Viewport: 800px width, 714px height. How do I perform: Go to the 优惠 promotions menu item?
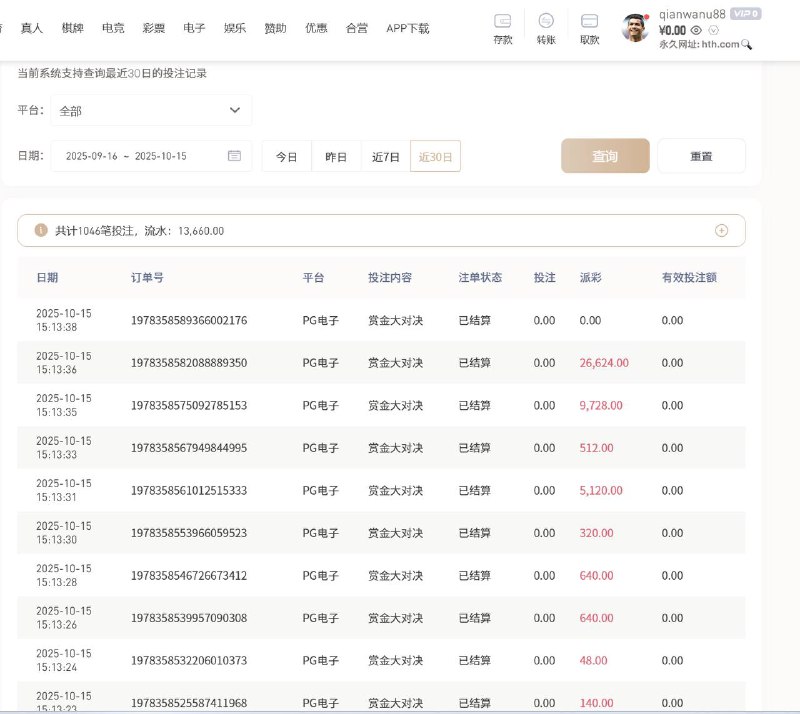tap(316, 29)
